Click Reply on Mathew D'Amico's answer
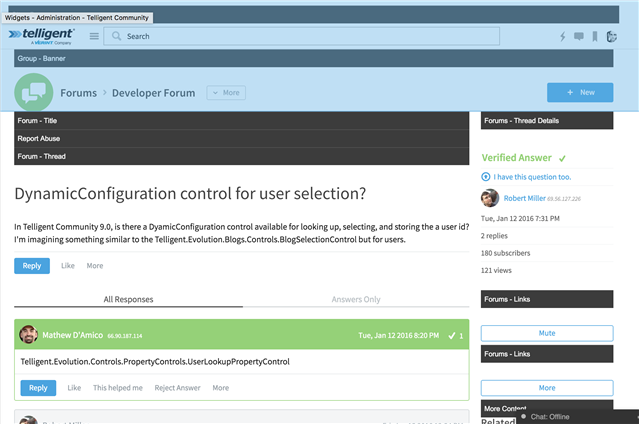 click(38, 388)
